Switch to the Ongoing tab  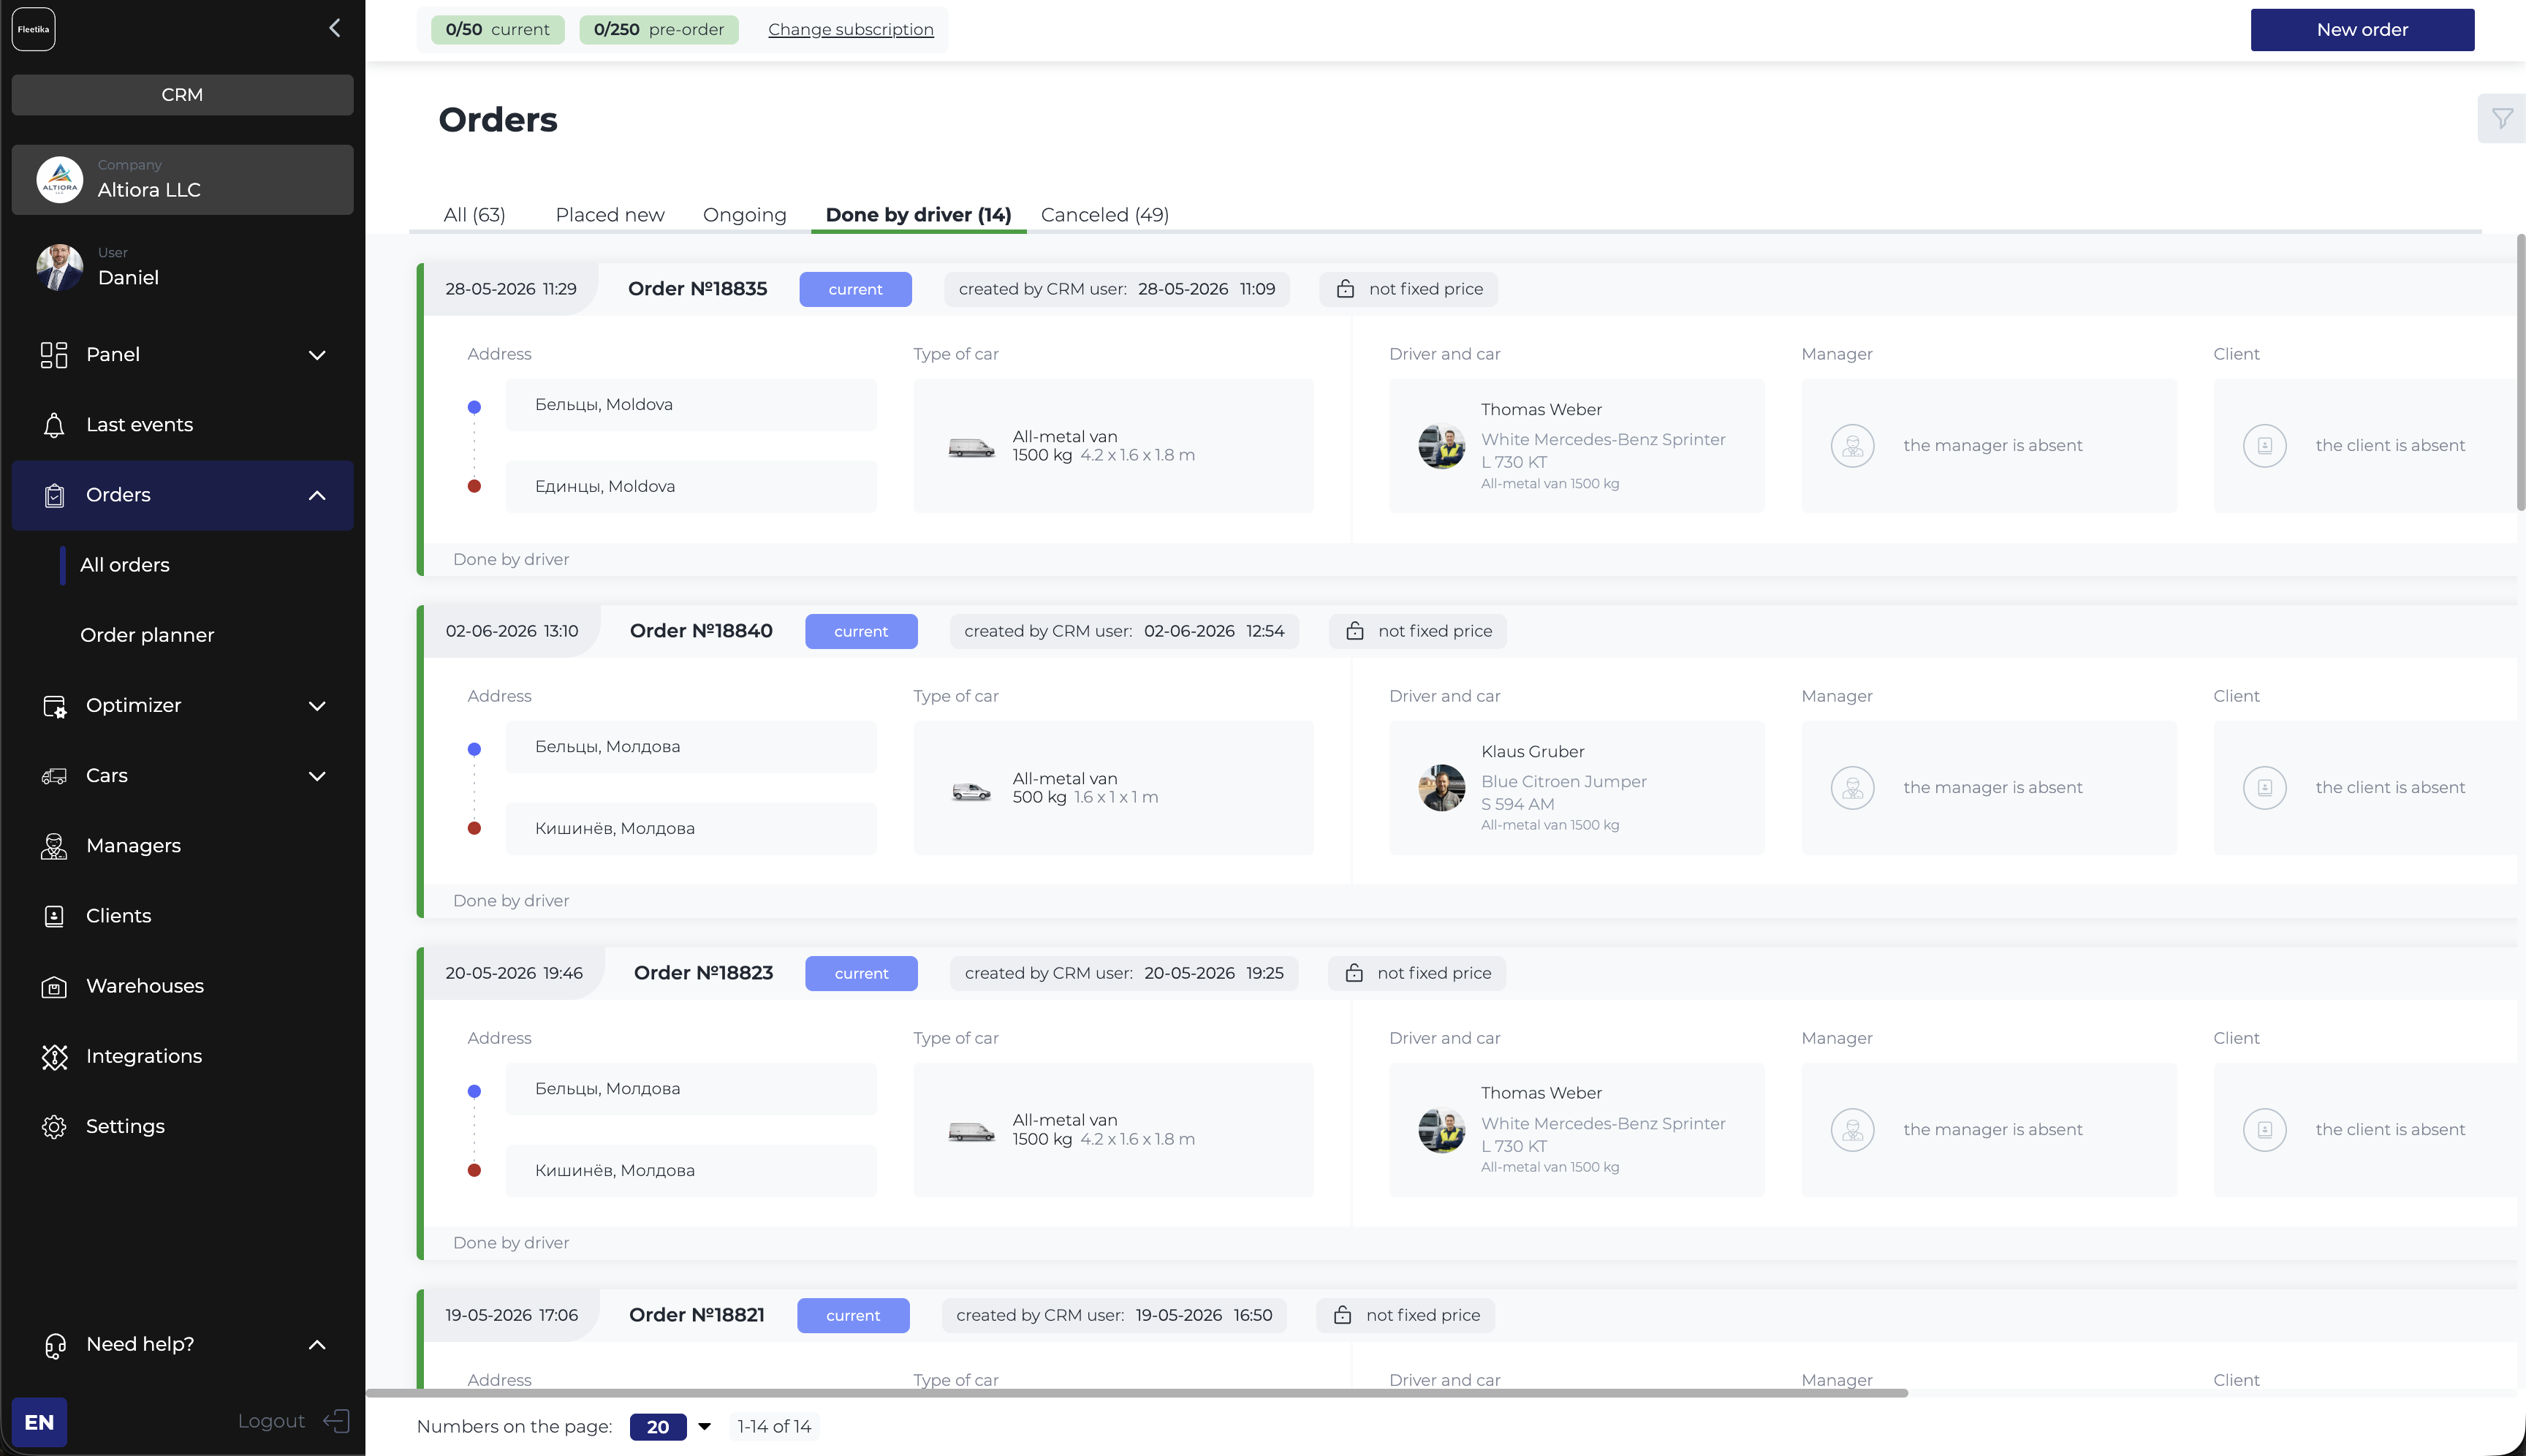(x=744, y=215)
